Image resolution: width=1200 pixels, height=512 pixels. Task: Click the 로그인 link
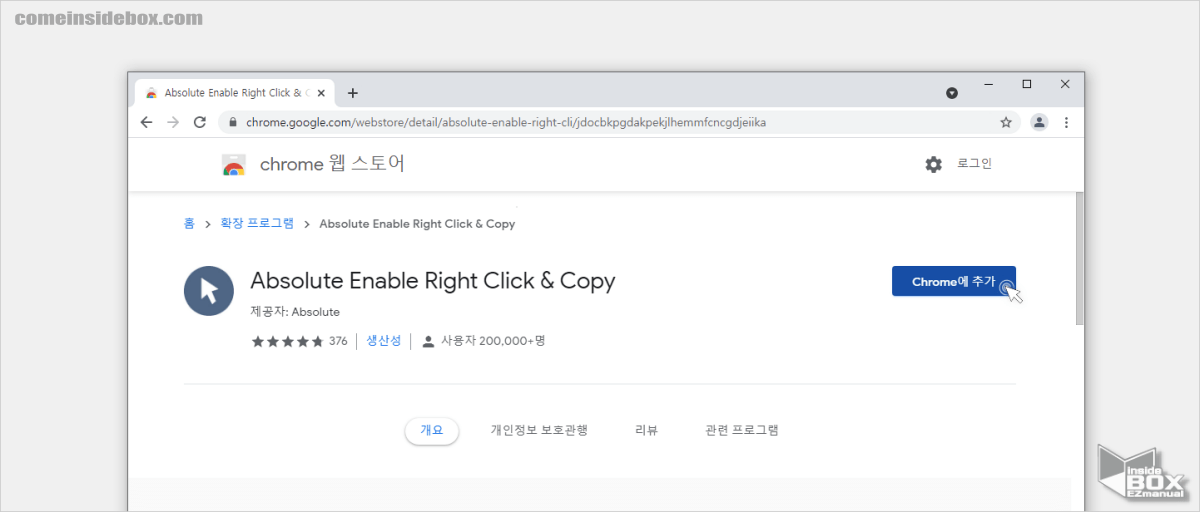tap(974, 163)
